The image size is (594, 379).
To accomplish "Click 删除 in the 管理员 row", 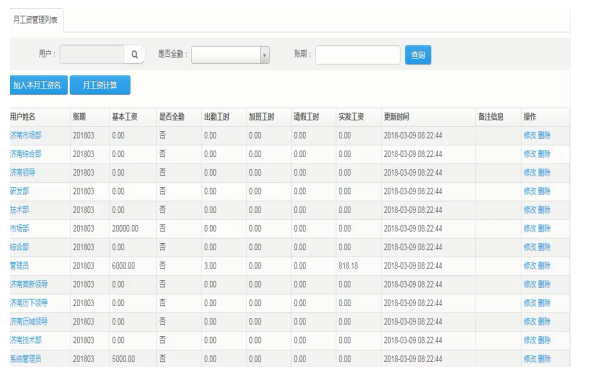I will pos(544,266).
